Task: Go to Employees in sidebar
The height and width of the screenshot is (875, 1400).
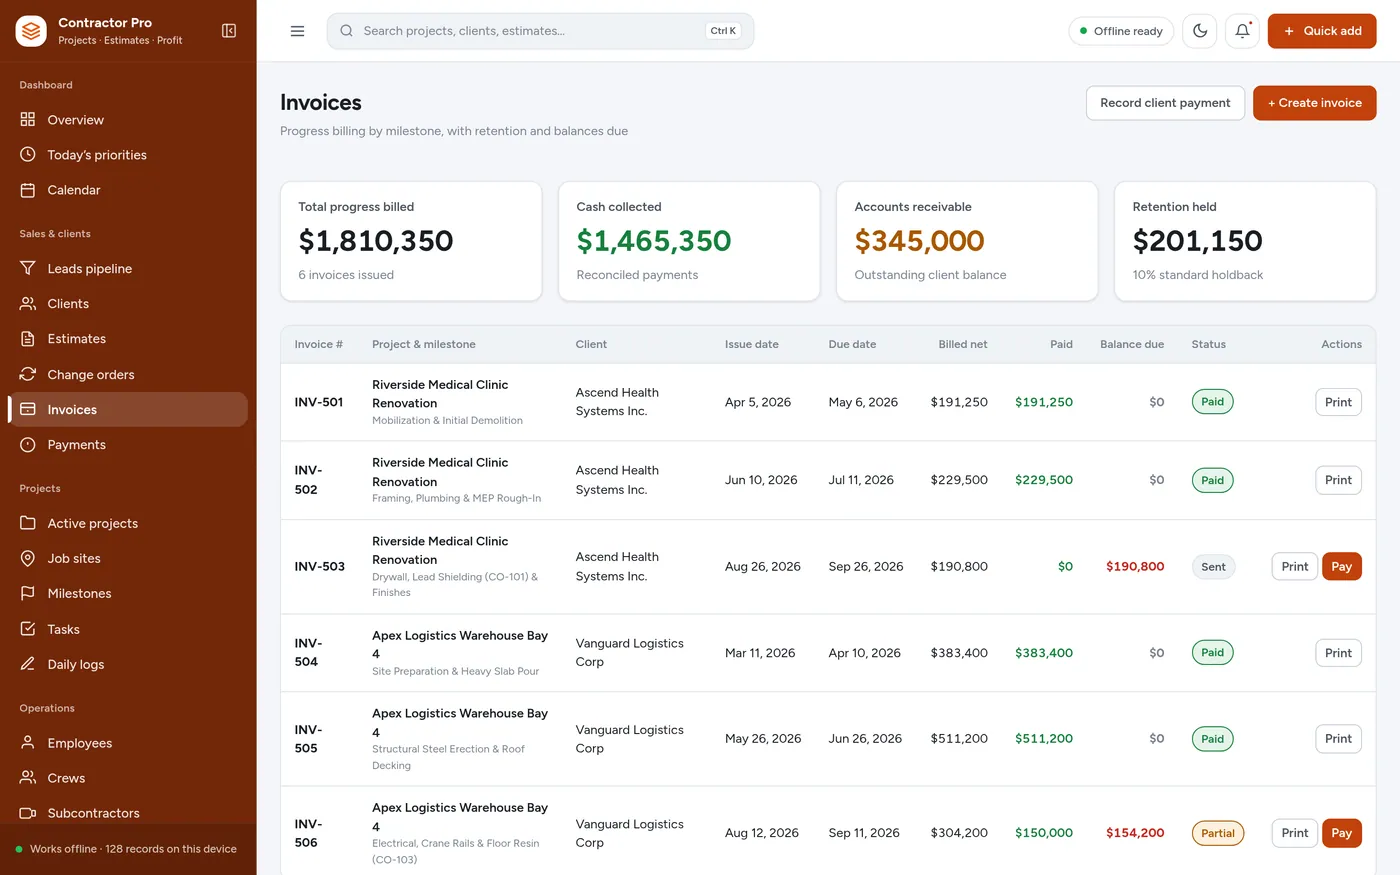Action: tap(128, 743)
